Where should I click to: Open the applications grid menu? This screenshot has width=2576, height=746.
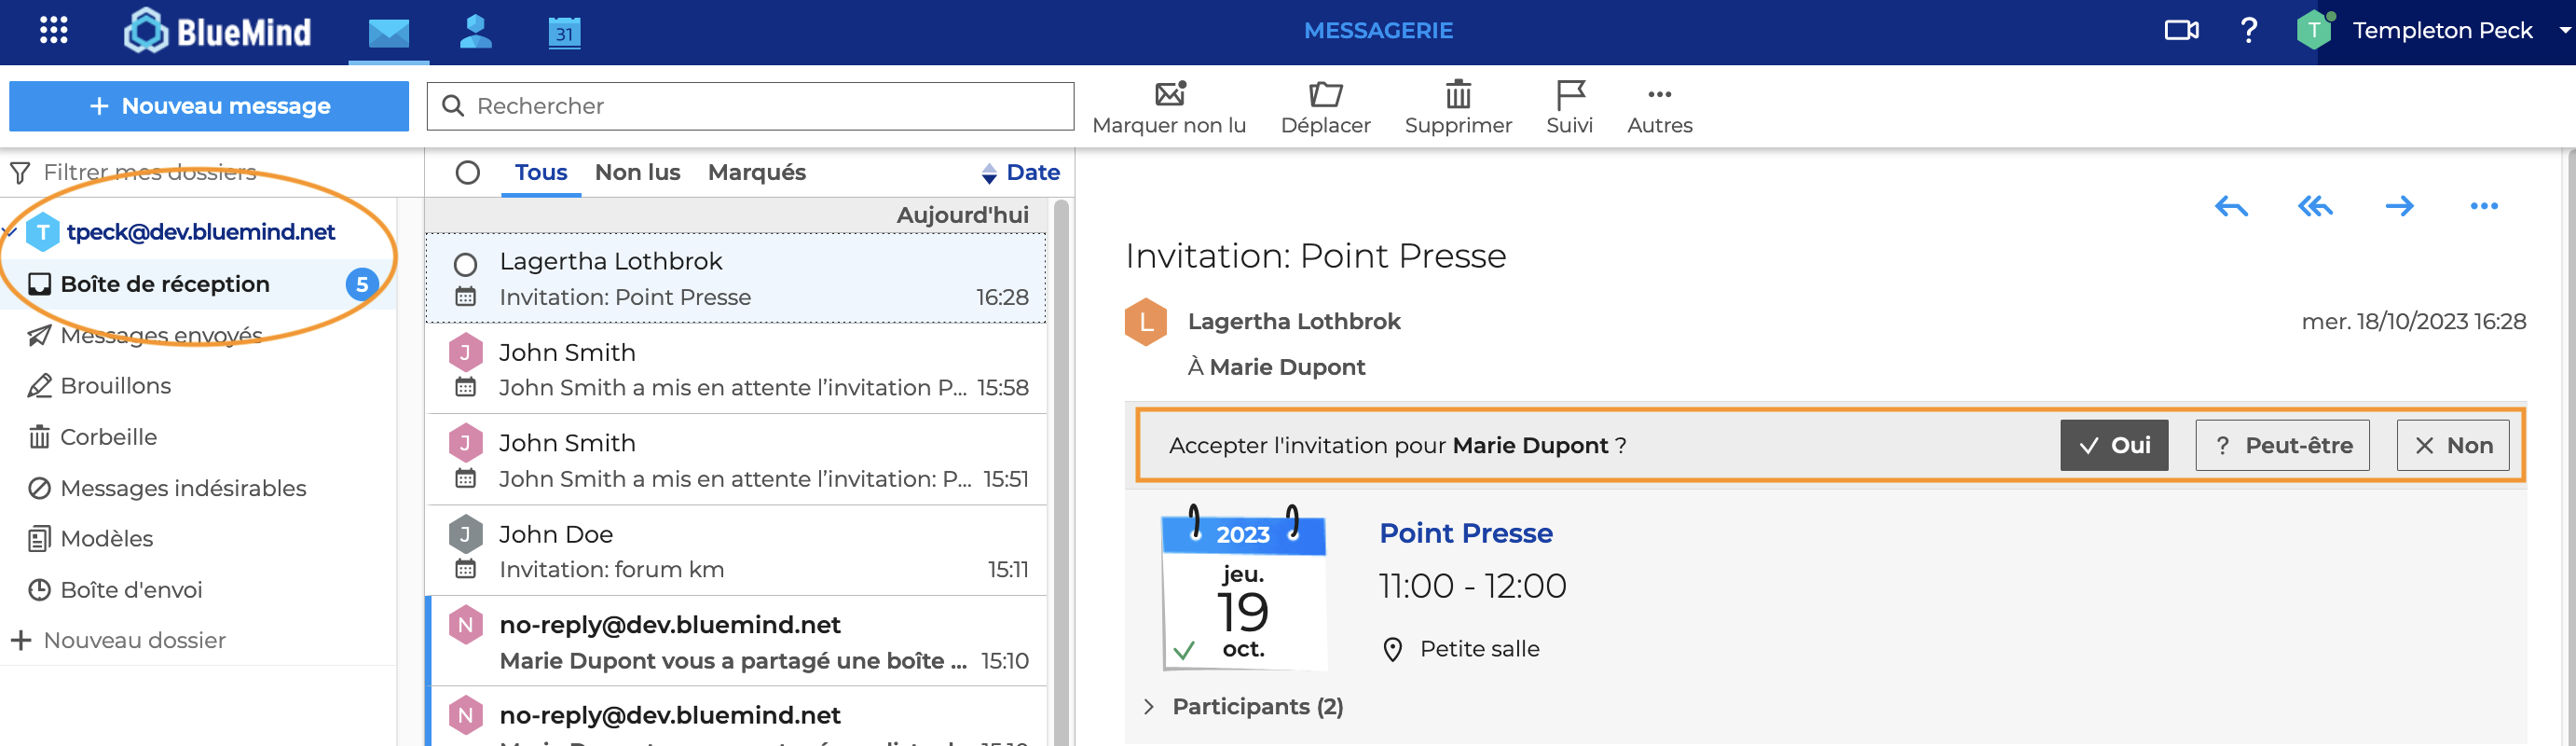[53, 31]
